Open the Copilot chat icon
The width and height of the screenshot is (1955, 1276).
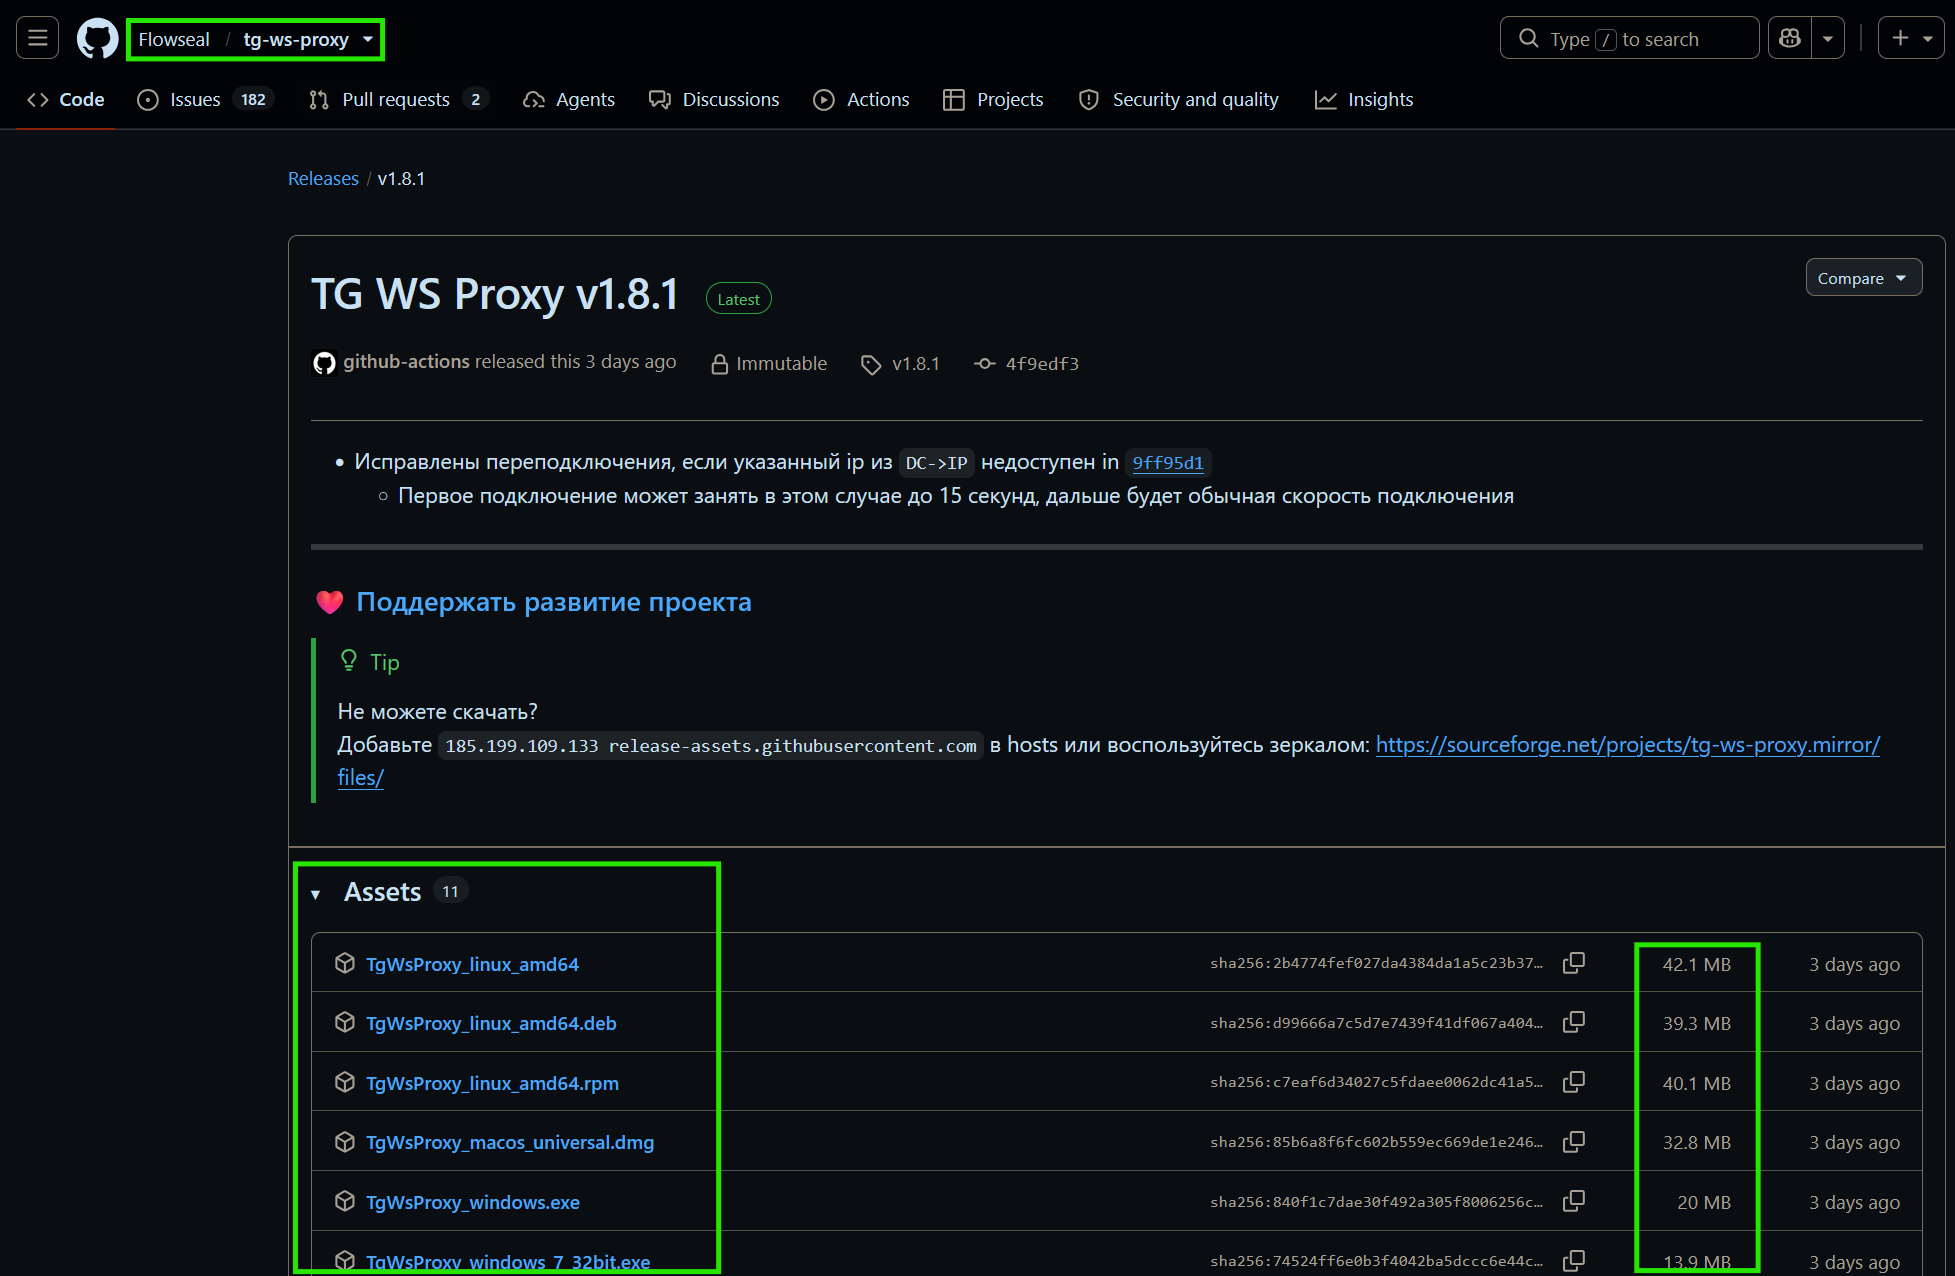coord(1790,39)
